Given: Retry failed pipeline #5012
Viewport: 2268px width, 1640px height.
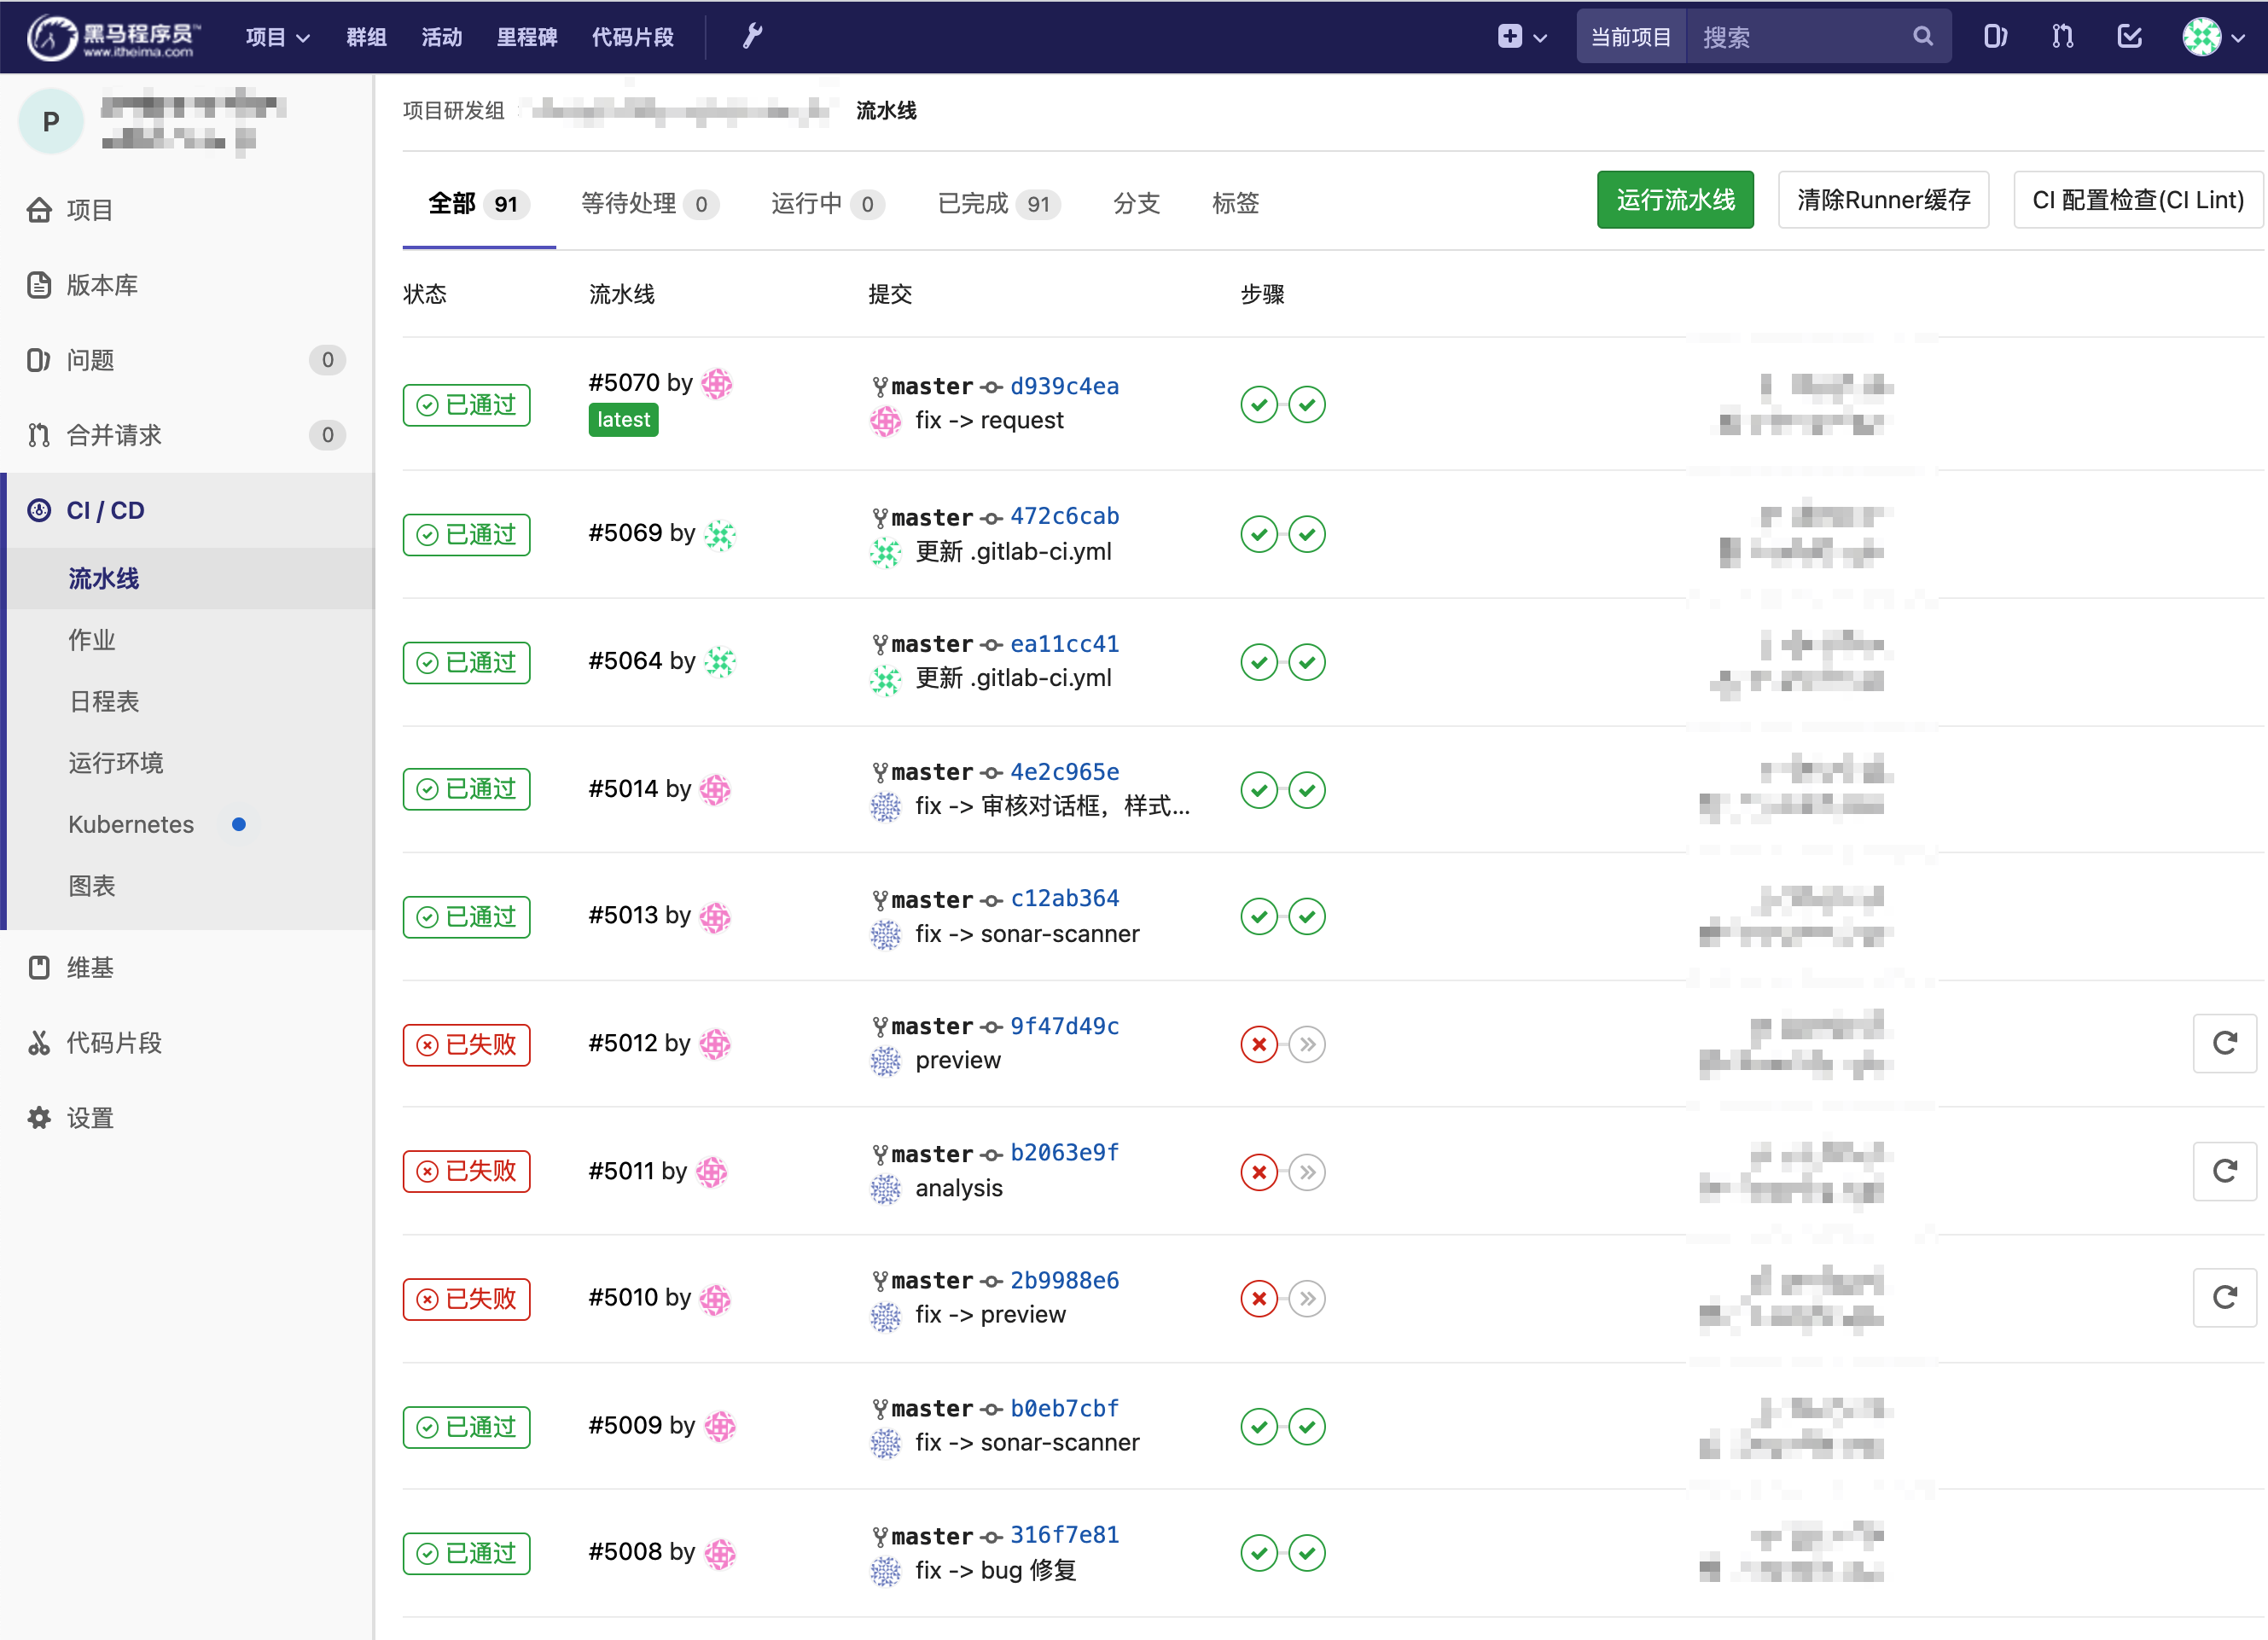Looking at the screenshot, I should (x=2224, y=1043).
